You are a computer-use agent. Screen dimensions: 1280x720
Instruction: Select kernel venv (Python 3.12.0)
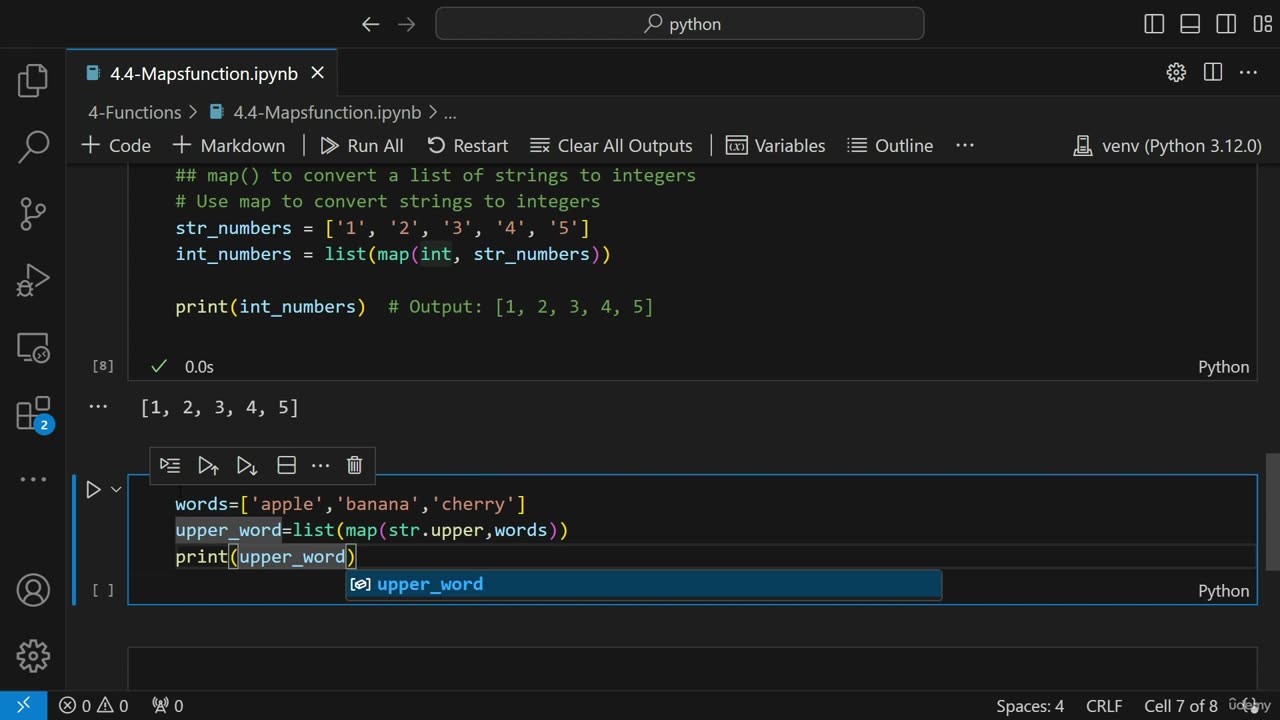pyautogui.click(x=1167, y=145)
